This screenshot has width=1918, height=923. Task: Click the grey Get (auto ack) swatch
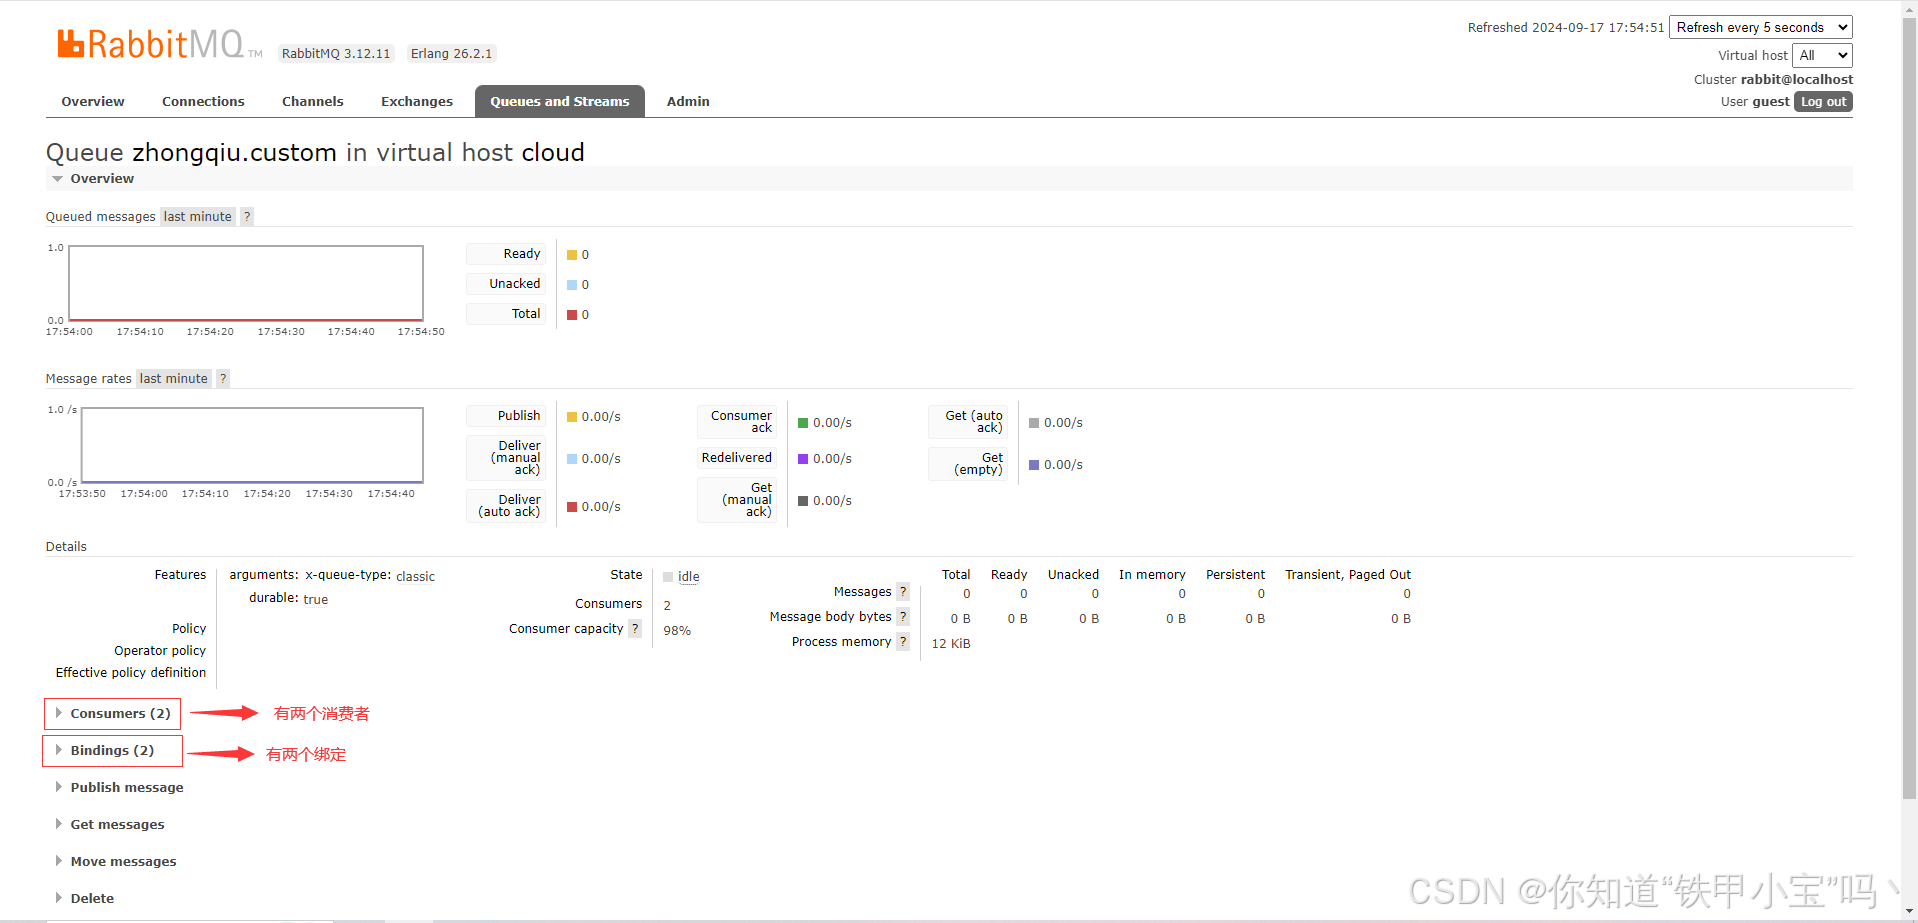point(1034,423)
